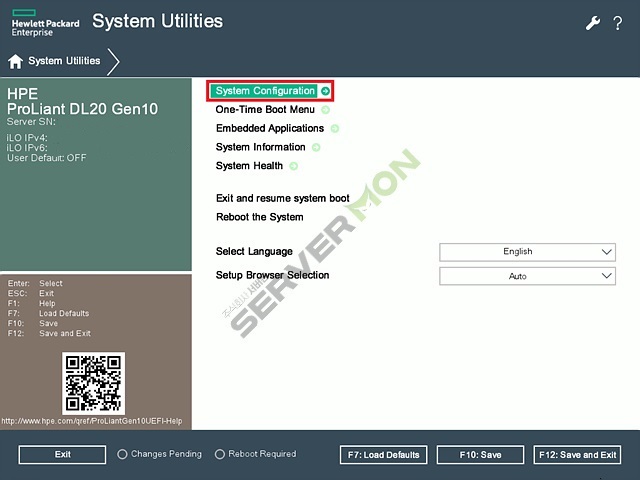Click the ProLiant DL20 Gen10 heading

point(82,109)
